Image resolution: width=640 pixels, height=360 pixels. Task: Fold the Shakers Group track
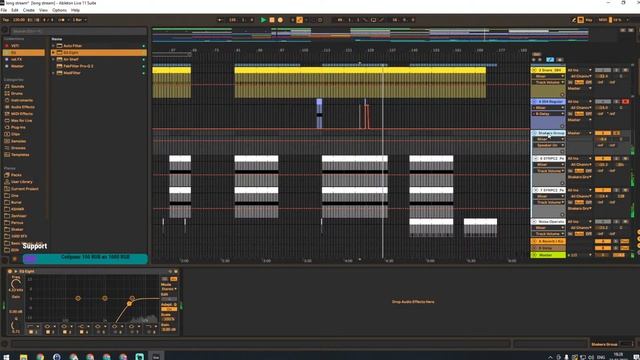[x=535, y=133]
